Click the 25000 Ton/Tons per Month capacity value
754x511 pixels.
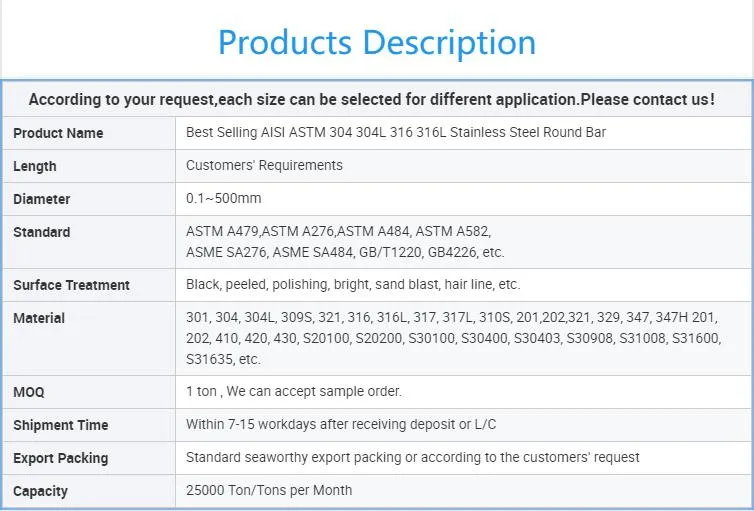pyautogui.click(x=269, y=490)
